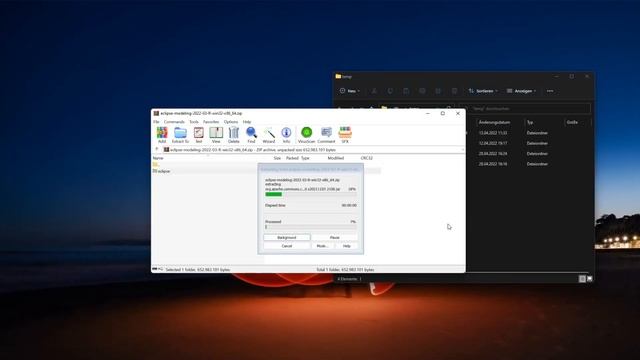640x360 pixels.
Task: Sort by Typ column in Explorer
Action: (530, 122)
